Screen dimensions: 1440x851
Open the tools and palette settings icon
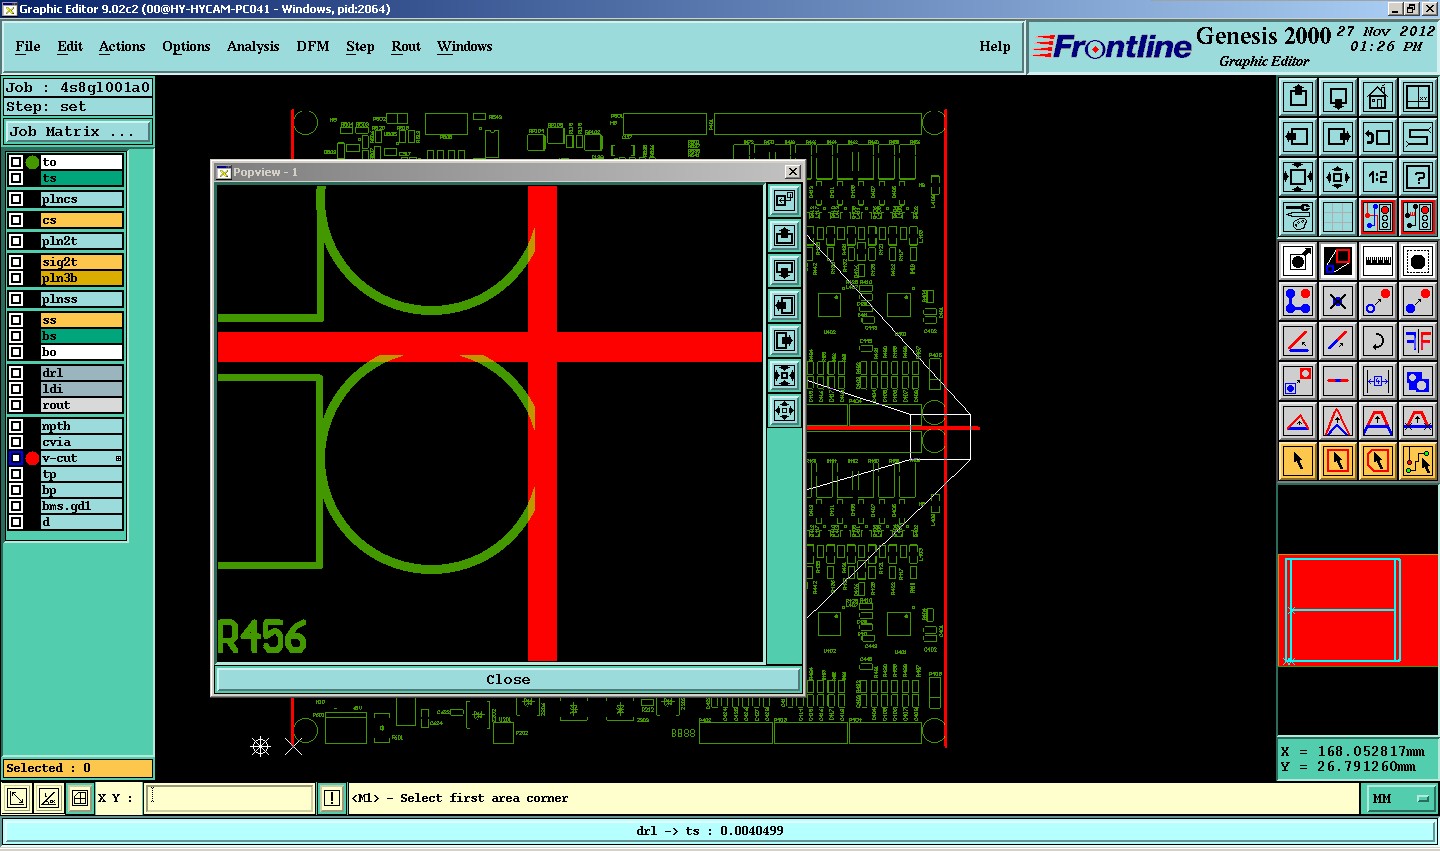click(x=1298, y=217)
